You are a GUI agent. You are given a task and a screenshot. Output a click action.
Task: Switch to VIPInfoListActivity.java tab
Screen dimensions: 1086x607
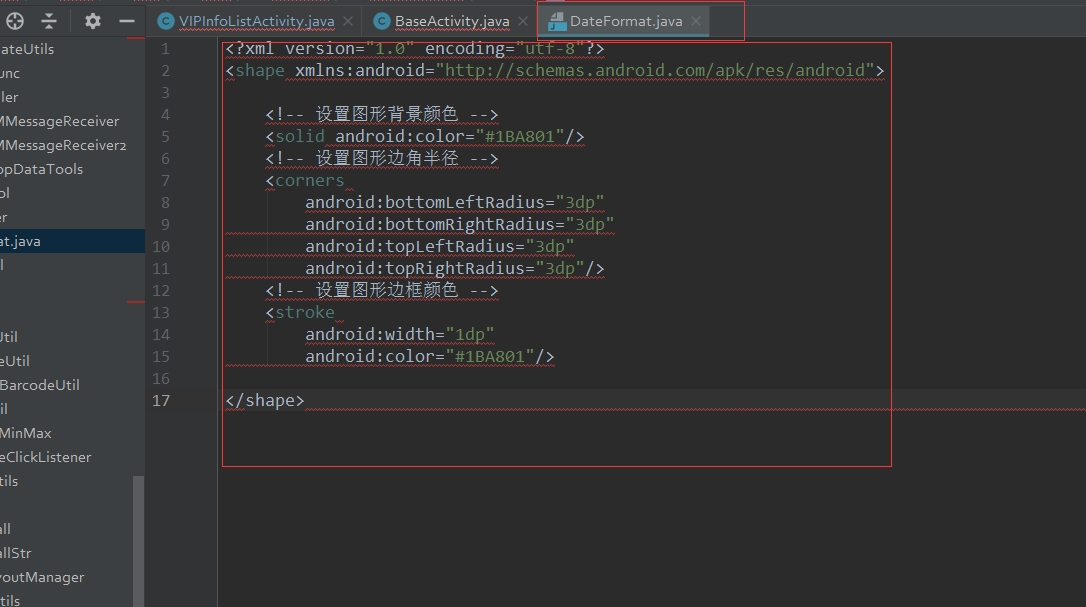pos(256,21)
